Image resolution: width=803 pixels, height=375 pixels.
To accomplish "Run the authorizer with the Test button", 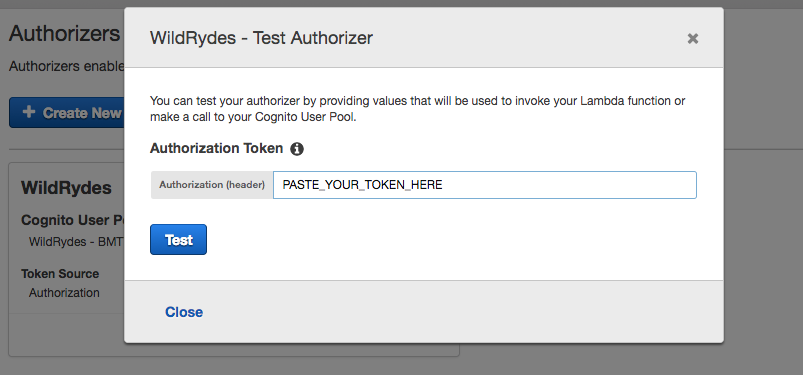I will pyautogui.click(x=178, y=239).
